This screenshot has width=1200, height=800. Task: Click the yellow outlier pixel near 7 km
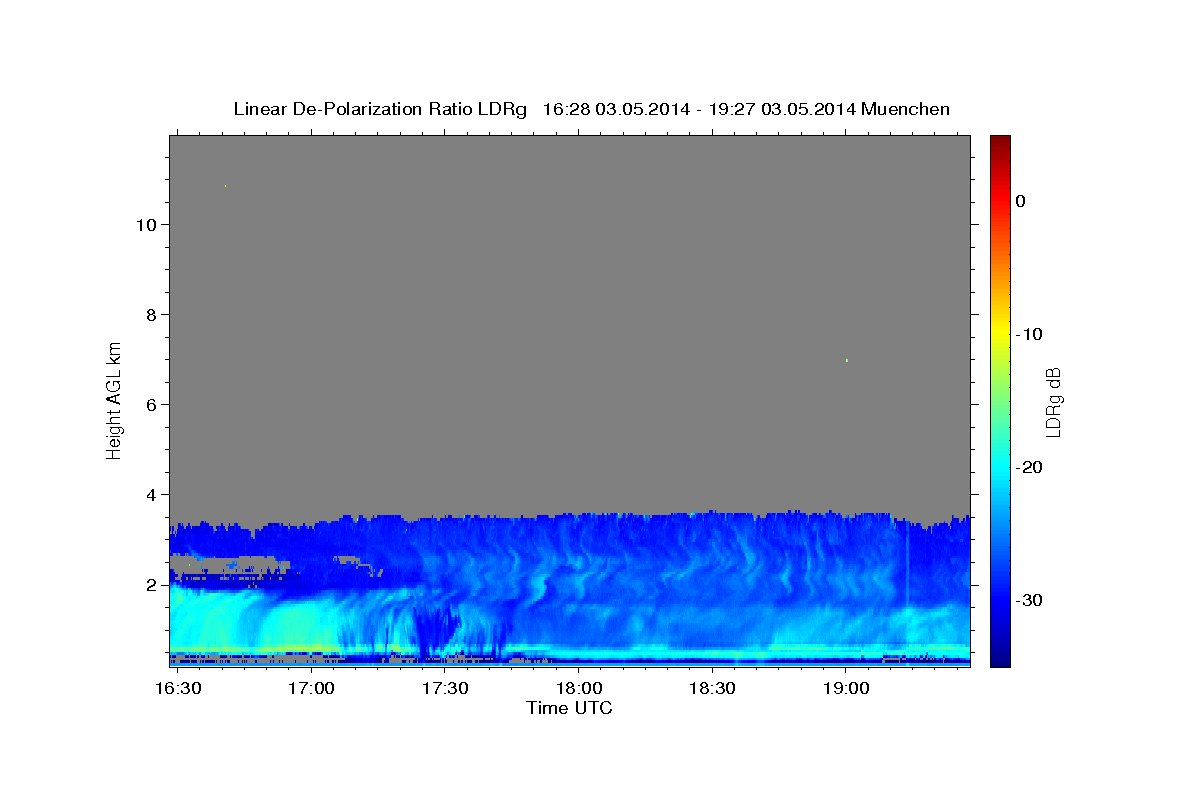tap(847, 360)
